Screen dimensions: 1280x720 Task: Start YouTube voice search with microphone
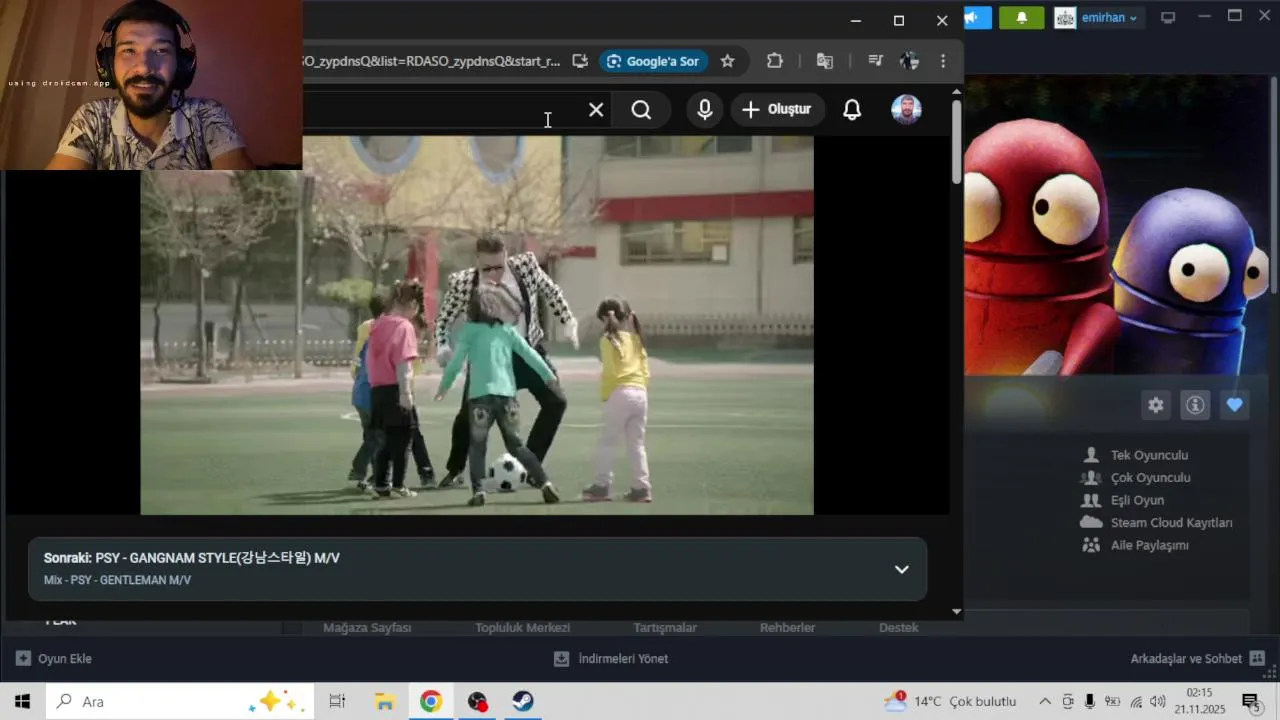point(705,110)
